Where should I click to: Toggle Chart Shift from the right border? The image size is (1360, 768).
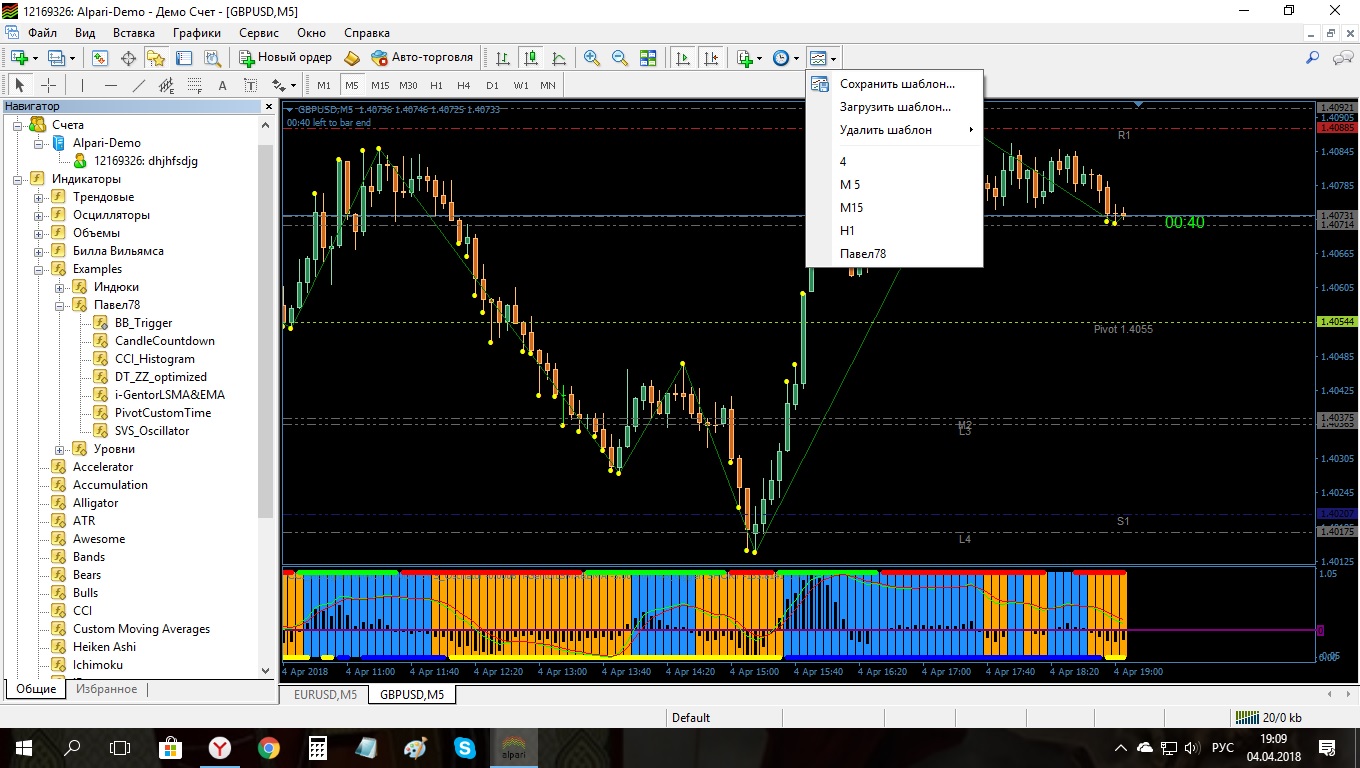coord(711,58)
